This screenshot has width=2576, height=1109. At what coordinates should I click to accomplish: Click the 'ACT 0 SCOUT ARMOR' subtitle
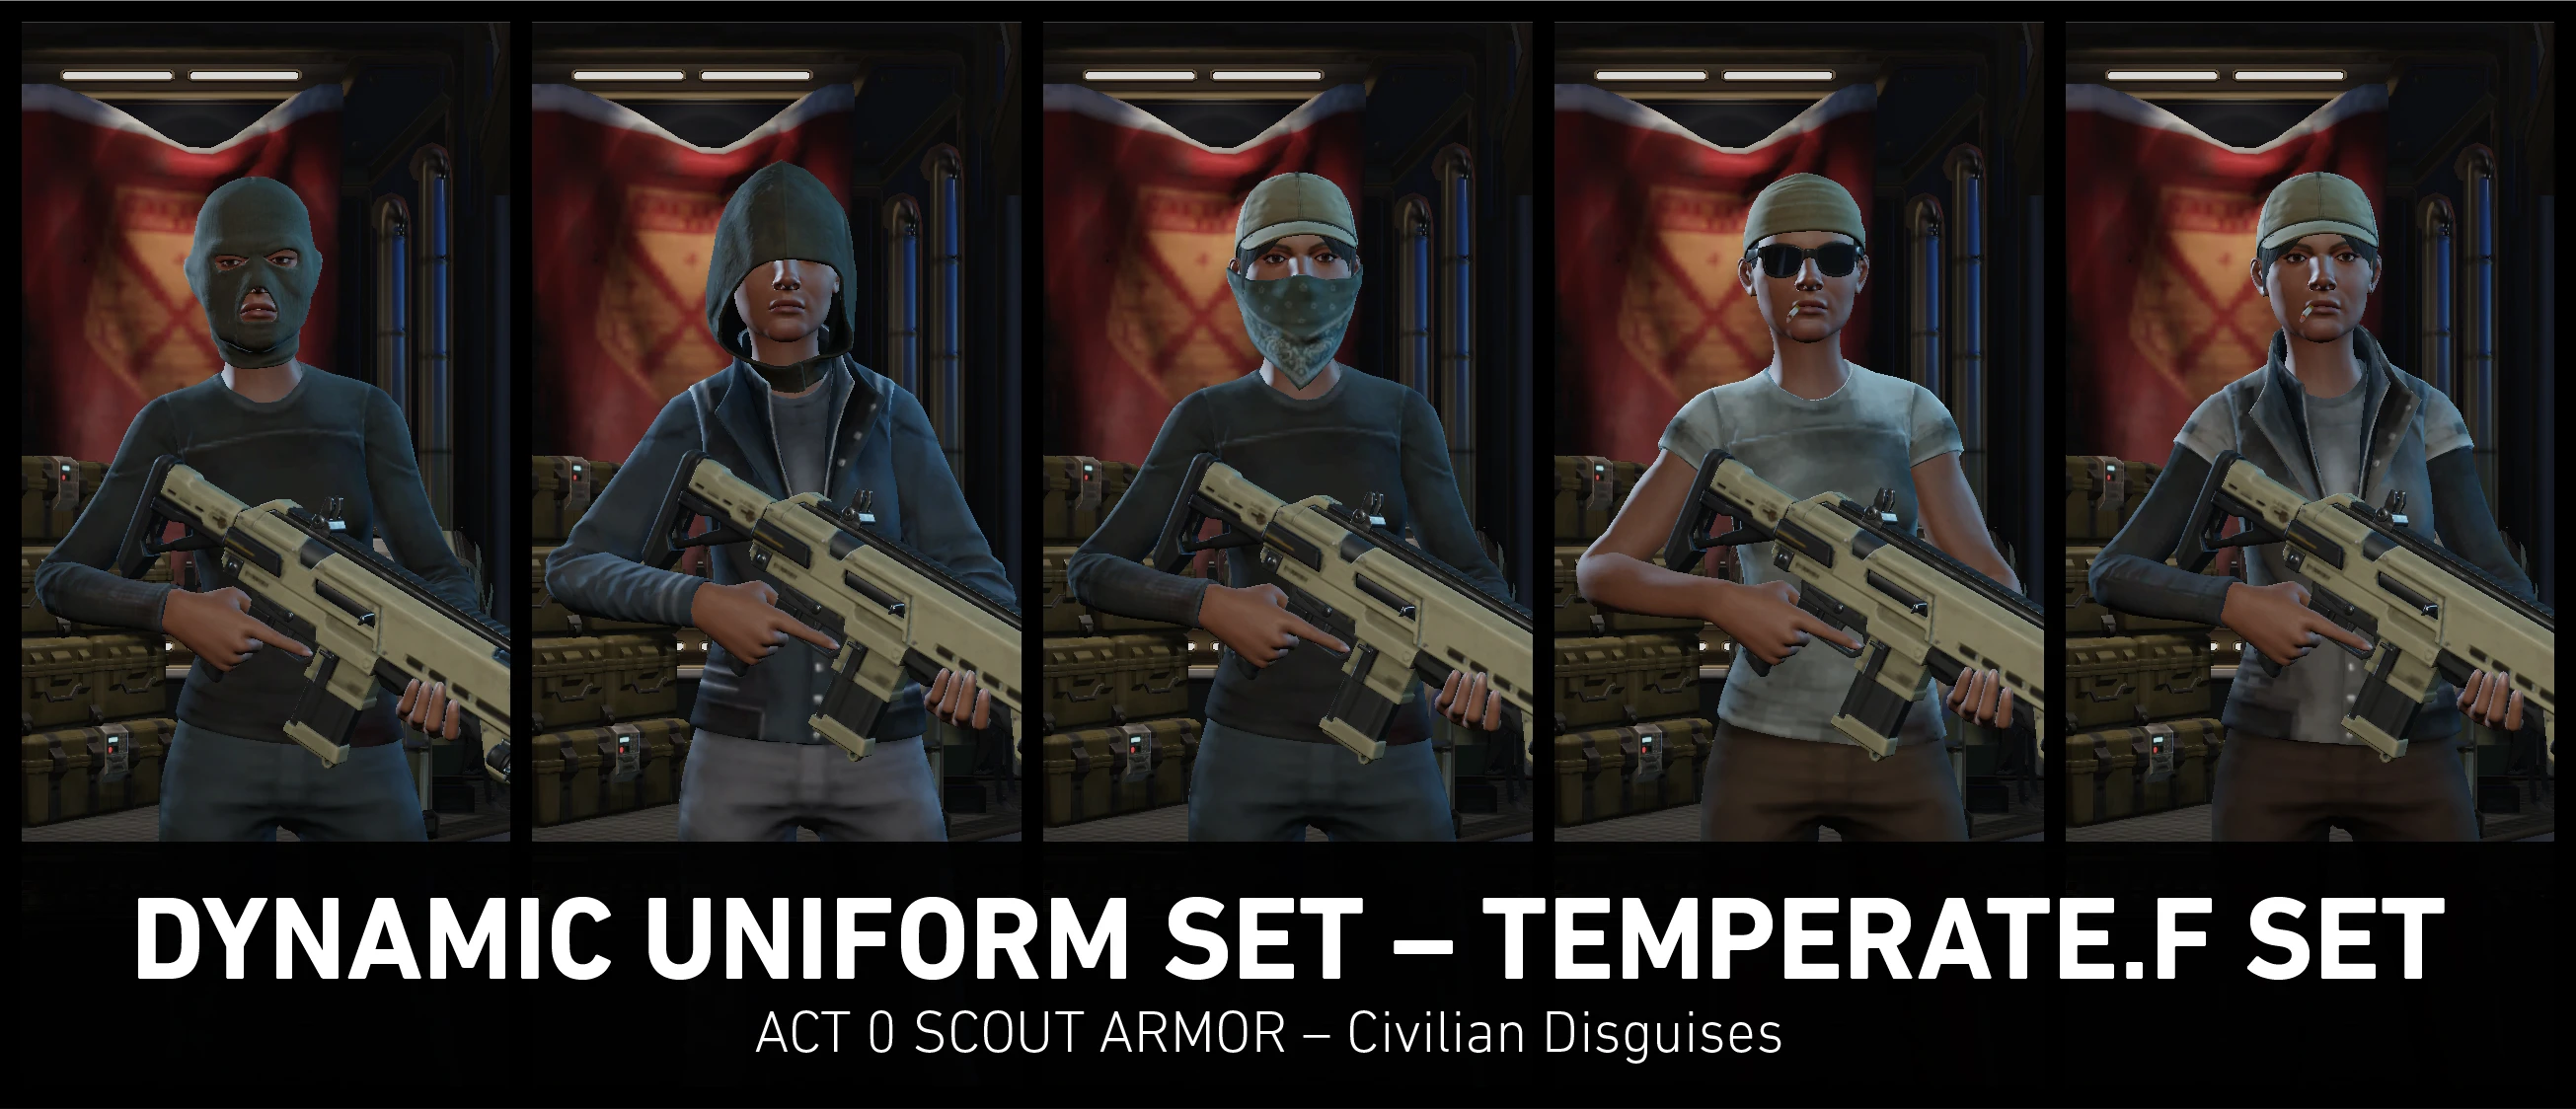[1021, 1033]
